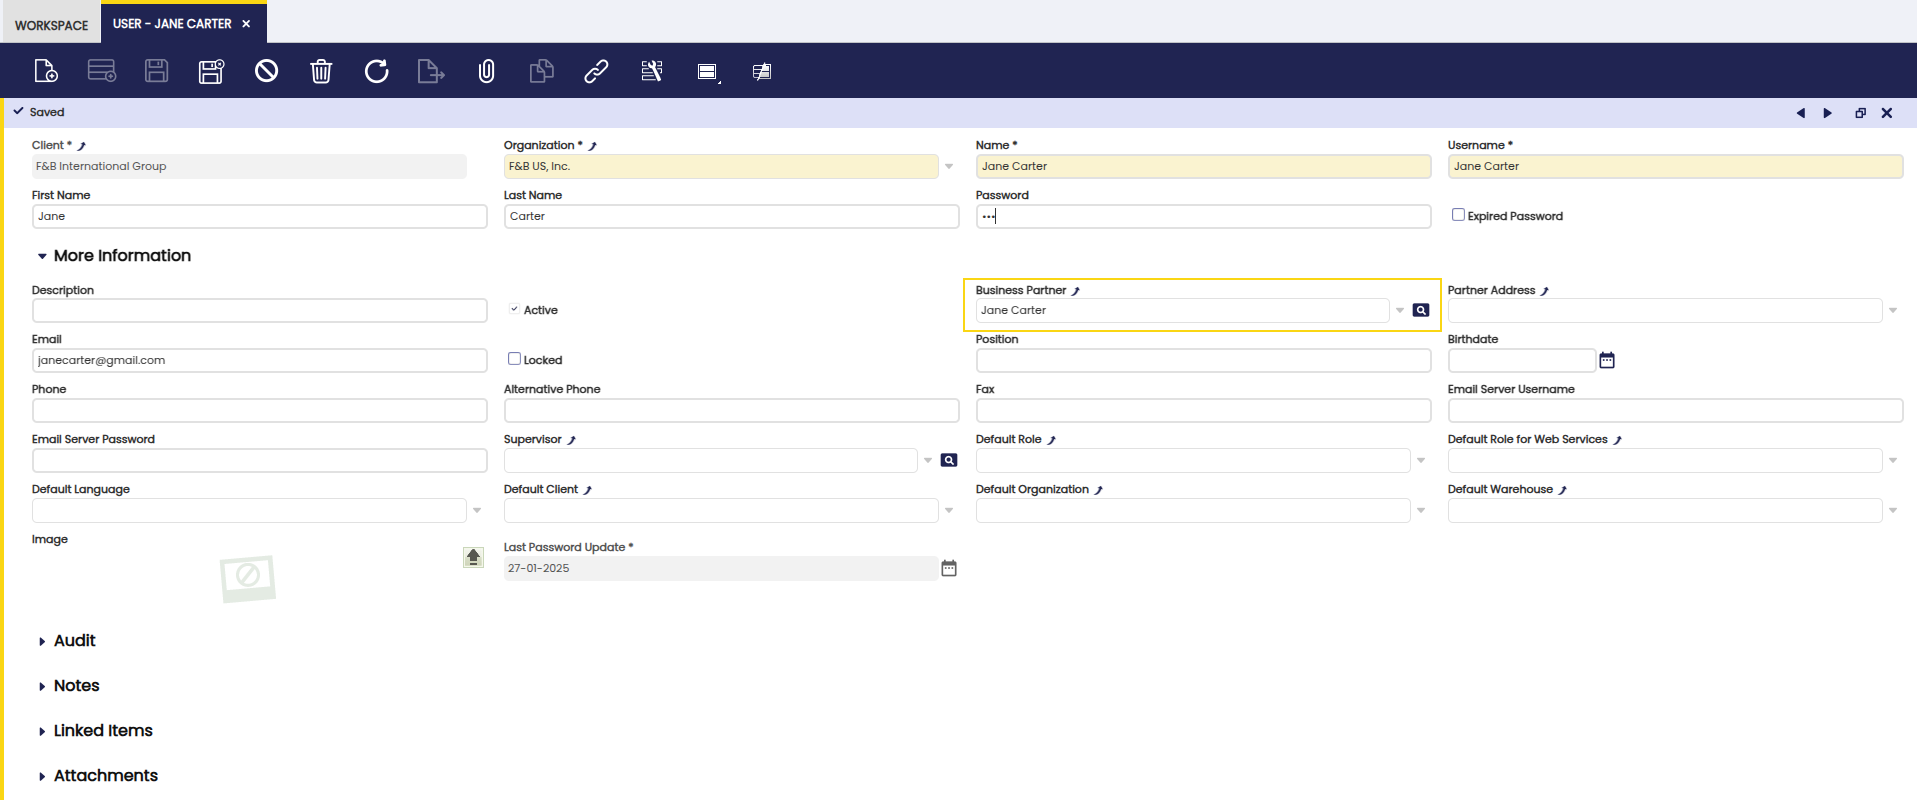Follow the Supervisor label link
The height and width of the screenshot is (800, 1917).
pyautogui.click(x=572, y=440)
